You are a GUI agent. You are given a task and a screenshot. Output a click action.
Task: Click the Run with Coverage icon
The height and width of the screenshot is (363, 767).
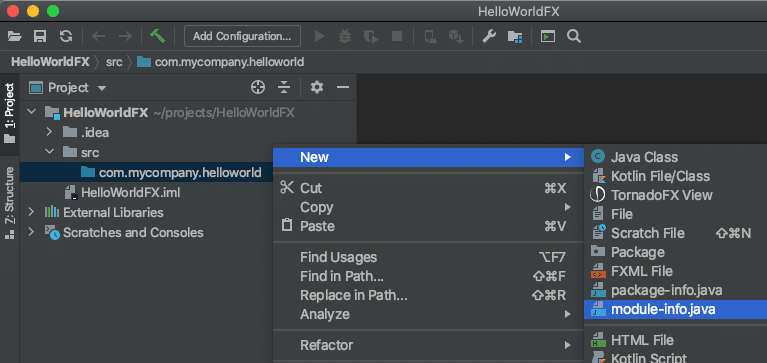point(370,36)
